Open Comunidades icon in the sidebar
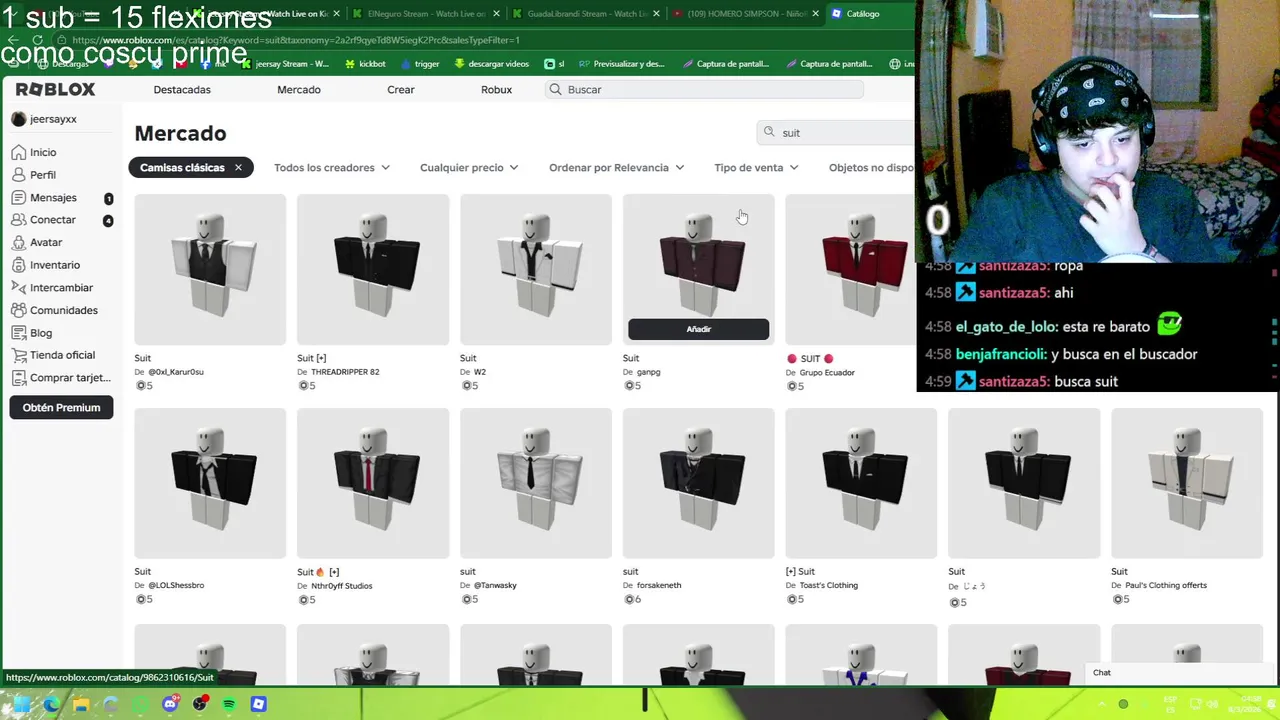The width and height of the screenshot is (1280, 720). tap(18, 310)
